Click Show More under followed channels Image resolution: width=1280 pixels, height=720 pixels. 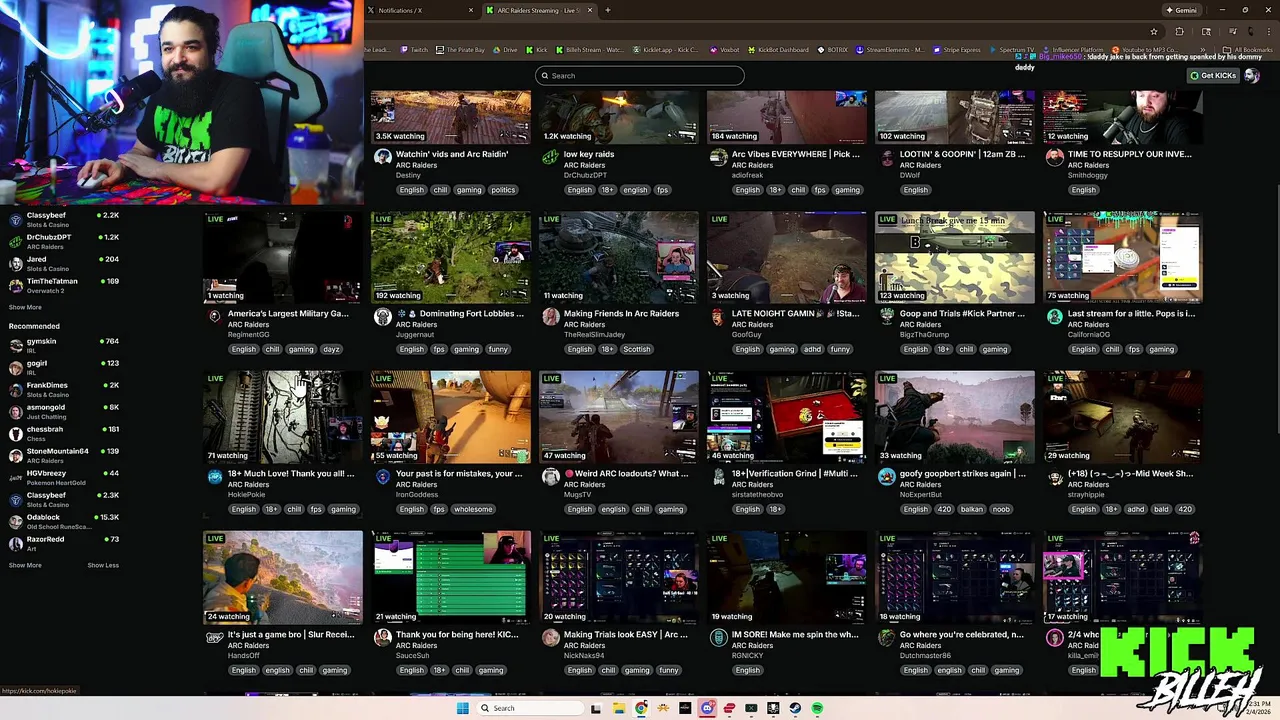25,307
